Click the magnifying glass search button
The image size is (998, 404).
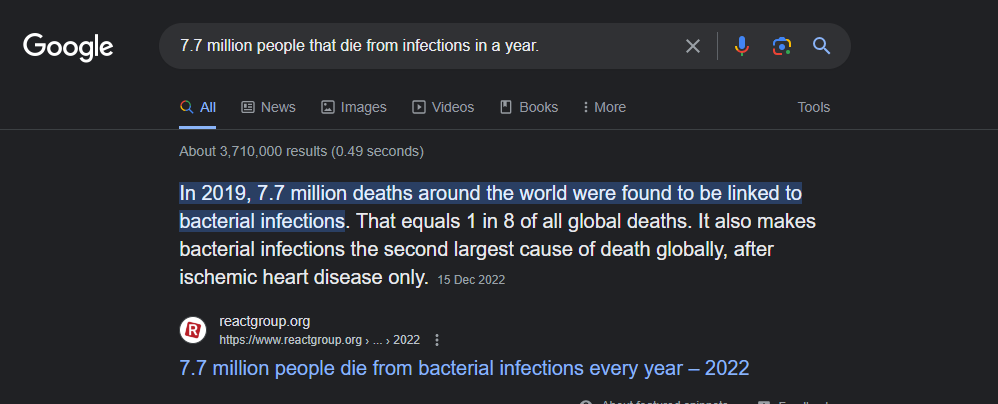[821, 46]
